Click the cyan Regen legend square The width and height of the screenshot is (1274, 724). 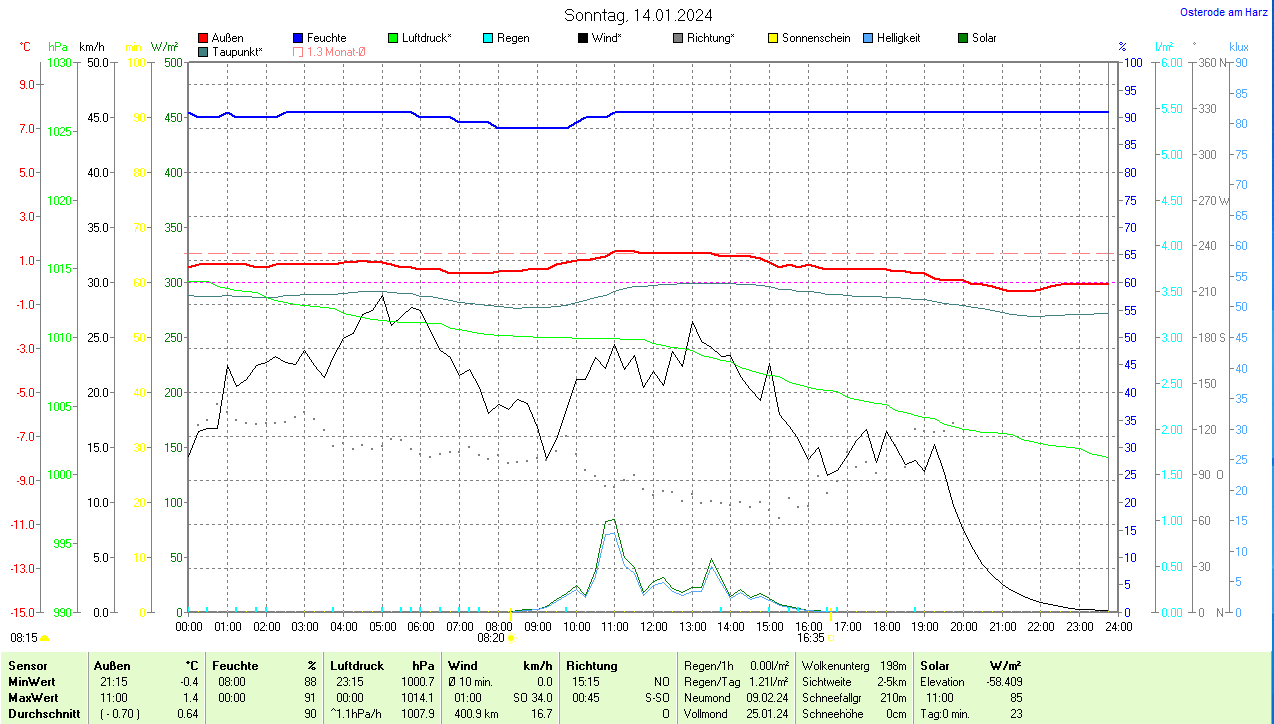(x=488, y=38)
